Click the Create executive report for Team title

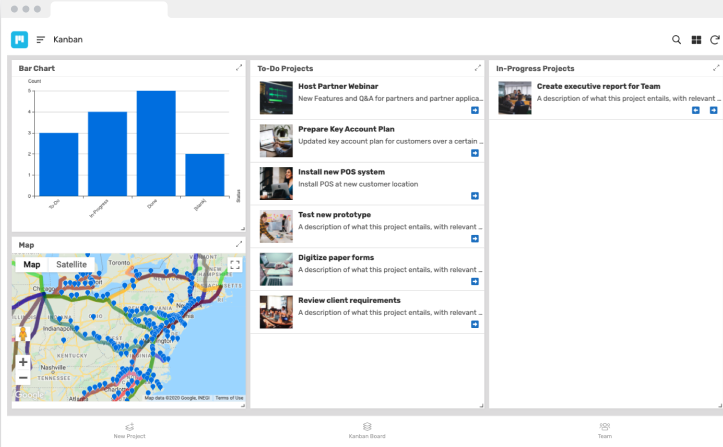pyautogui.click(x=599, y=86)
